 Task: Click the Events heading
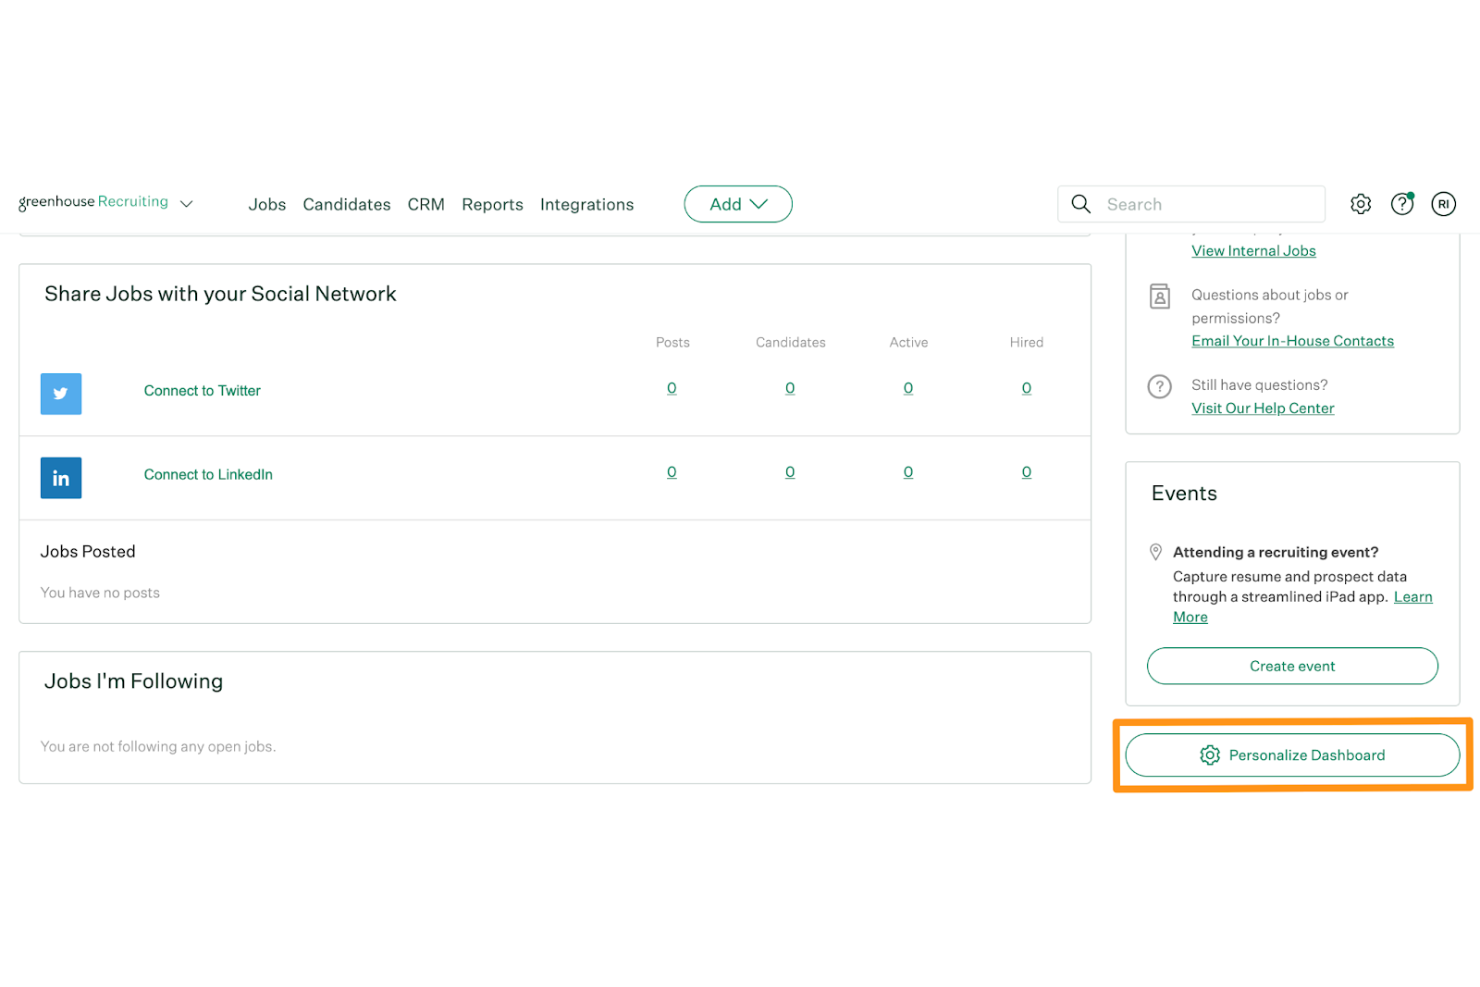coord(1184,493)
